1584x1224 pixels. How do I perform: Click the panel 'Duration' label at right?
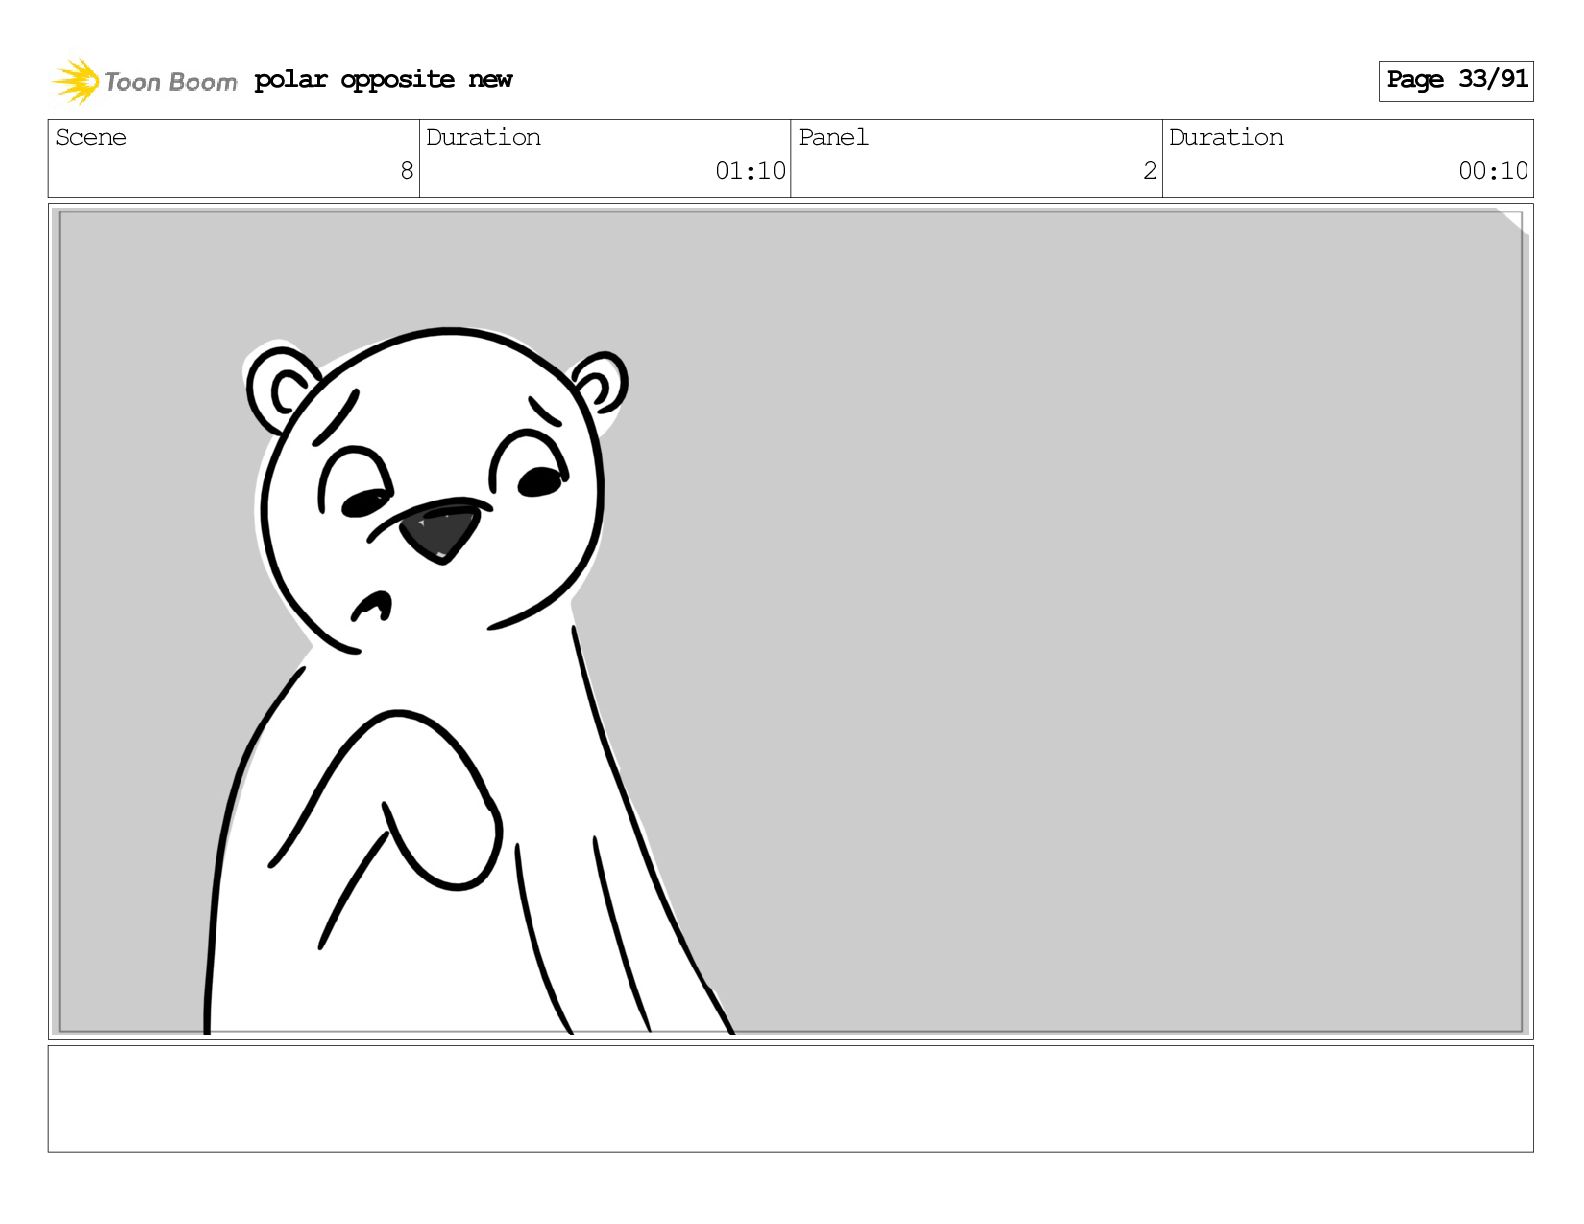[x=1226, y=137]
